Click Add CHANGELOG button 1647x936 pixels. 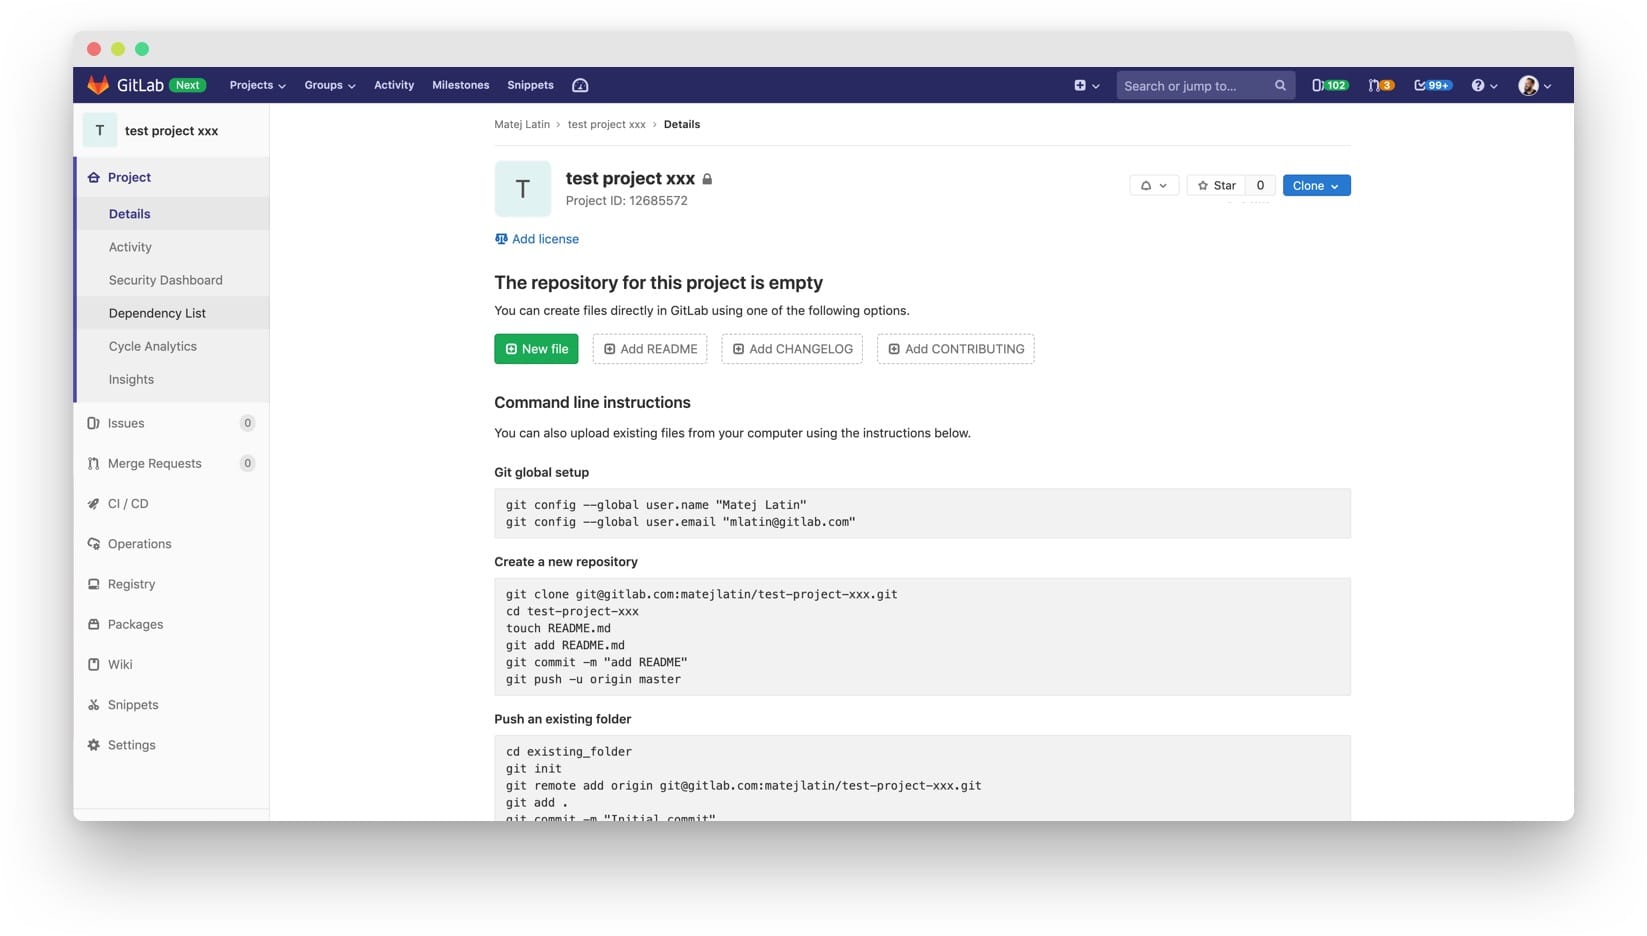pyautogui.click(x=792, y=349)
